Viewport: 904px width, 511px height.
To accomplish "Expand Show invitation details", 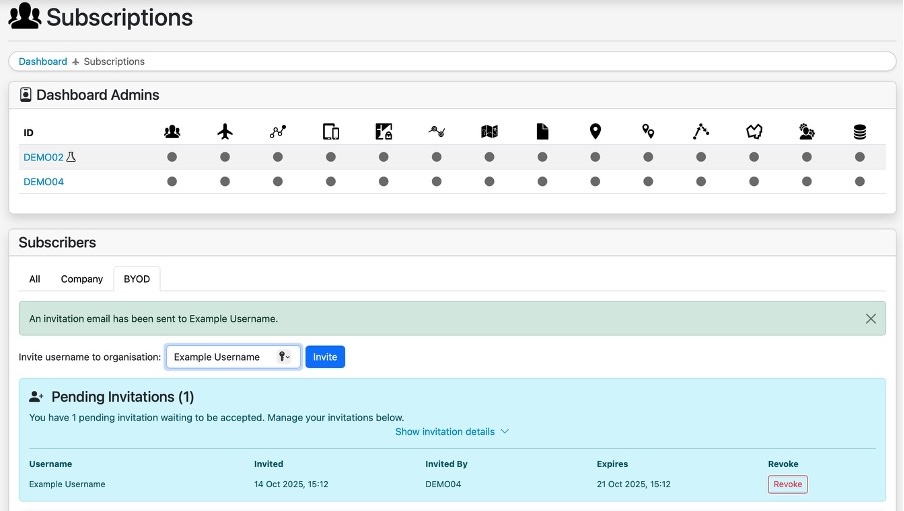I will [x=452, y=432].
